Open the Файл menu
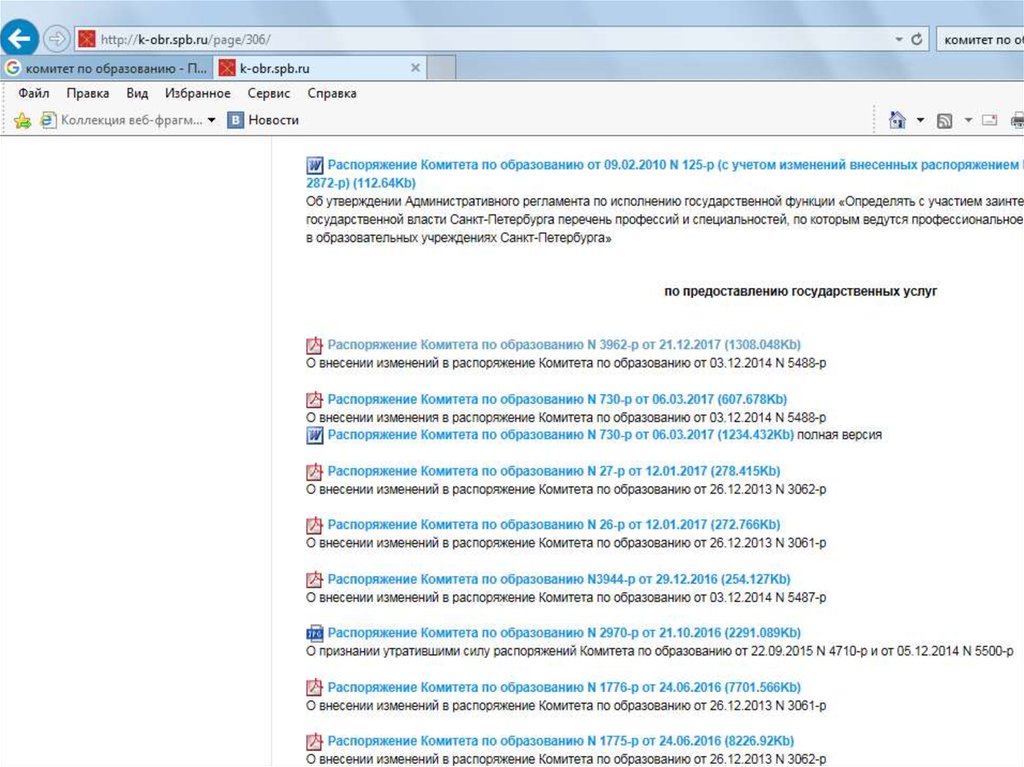 34,93
